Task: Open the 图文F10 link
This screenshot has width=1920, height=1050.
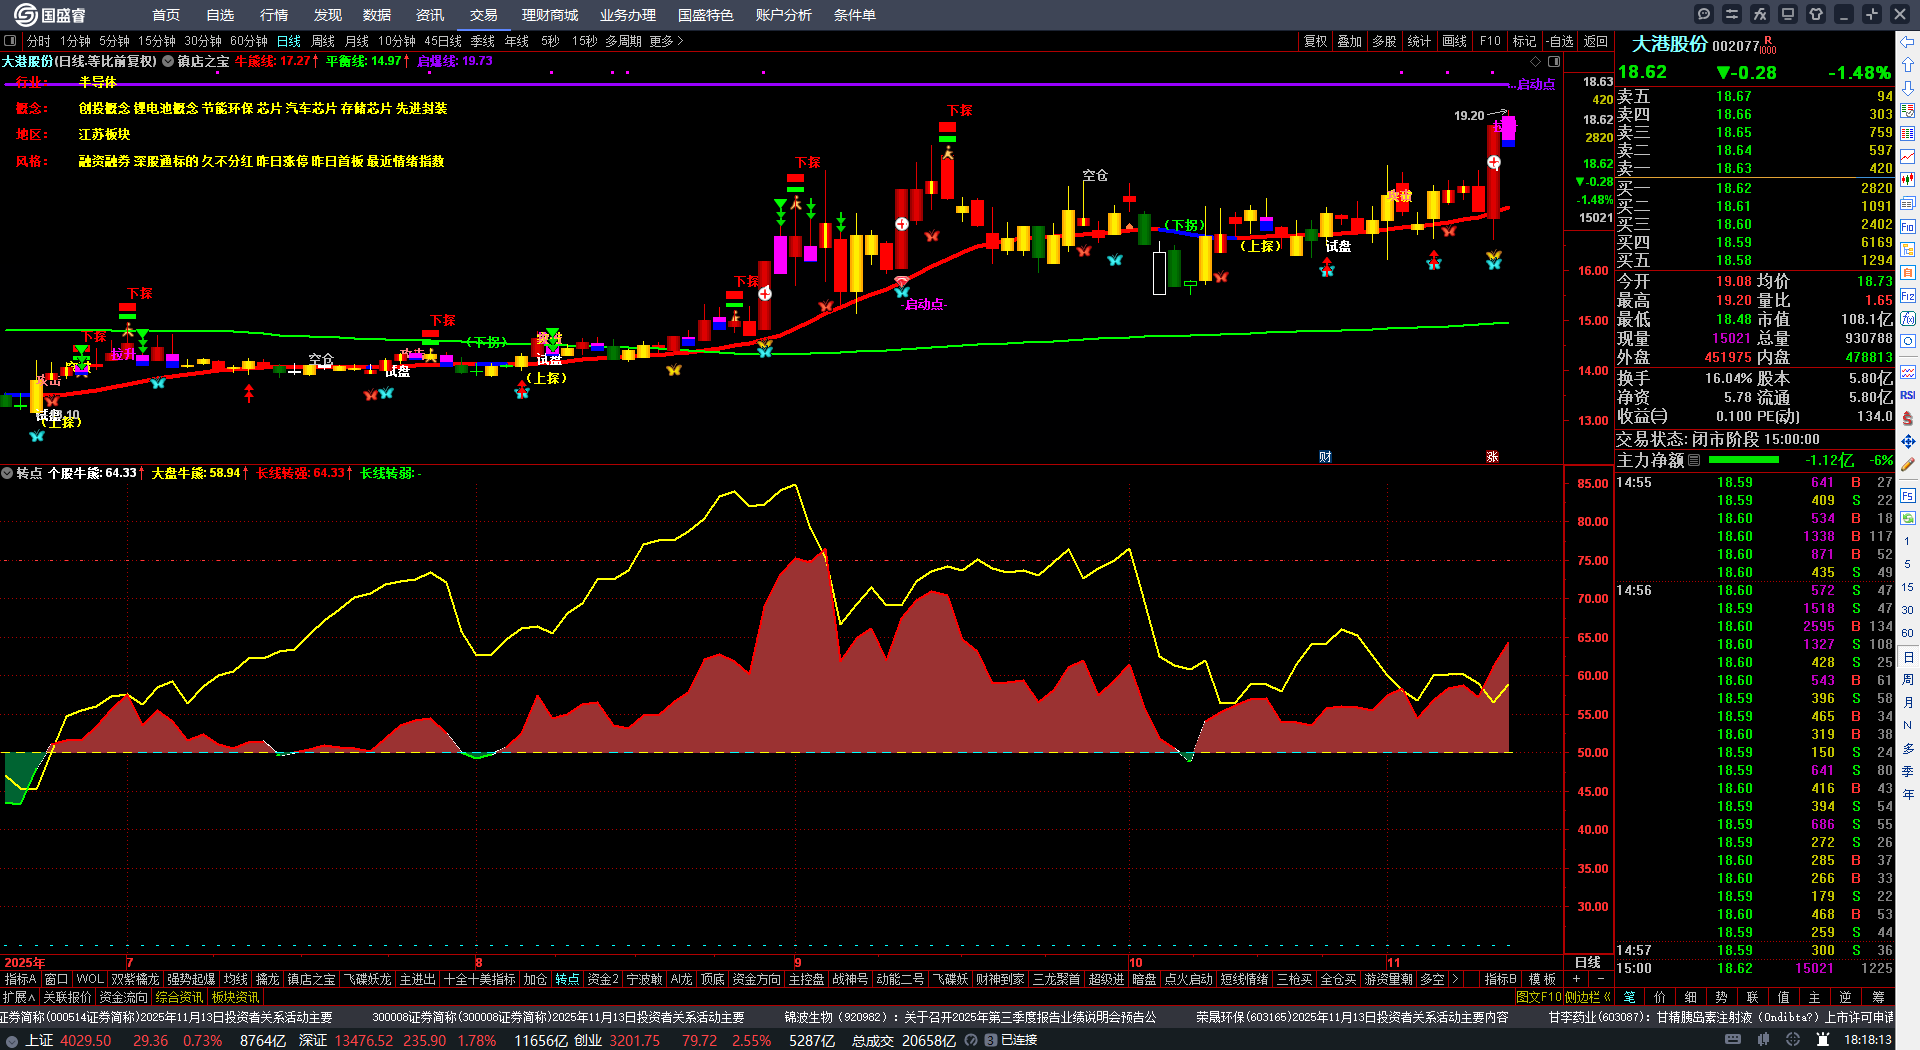Action: coord(1539,997)
